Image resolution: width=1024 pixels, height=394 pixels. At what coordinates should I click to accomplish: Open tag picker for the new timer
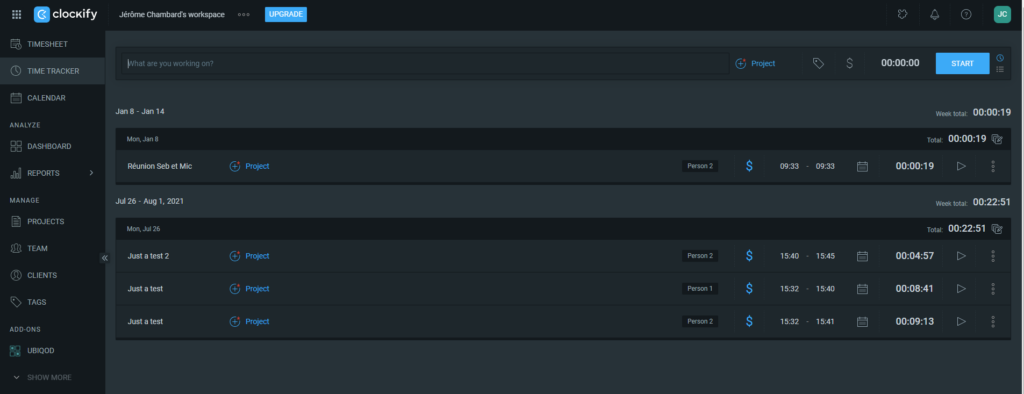(818, 63)
